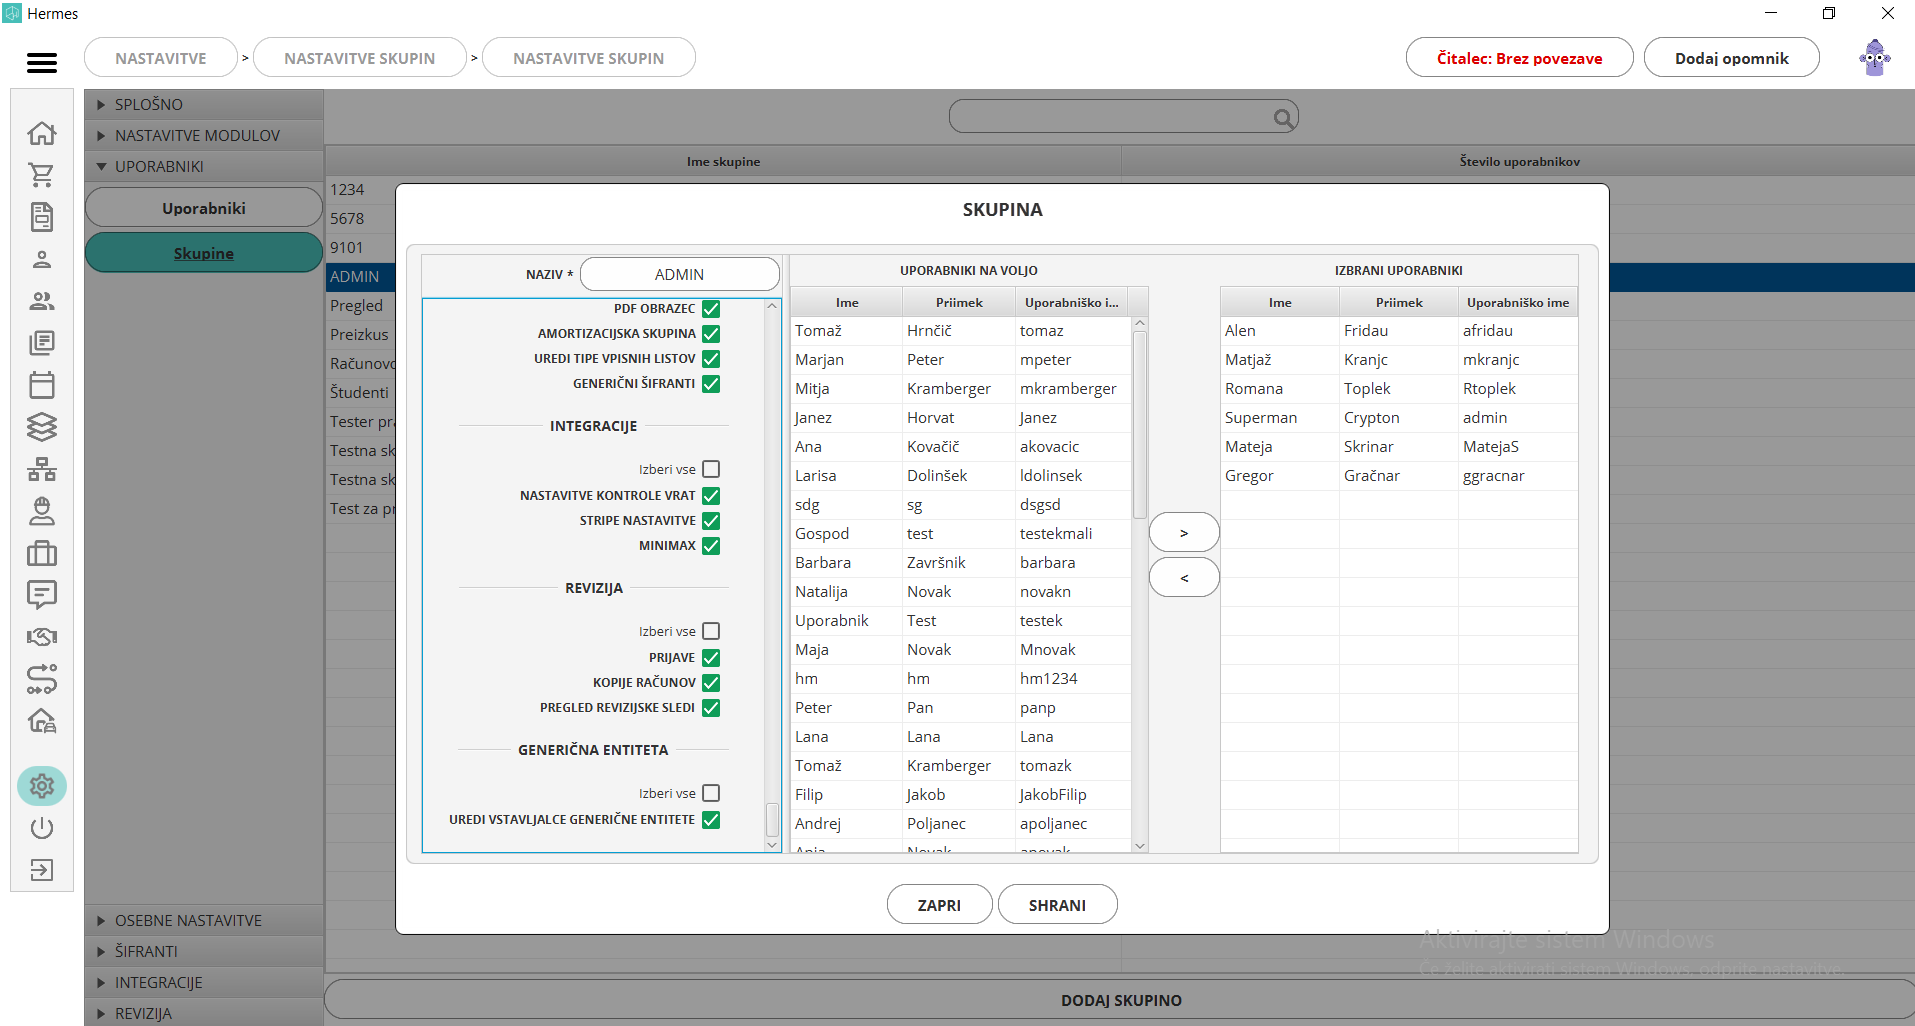Collapse the UPORABNIKI section
Screen dimensions: 1915x1026
[204, 166]
